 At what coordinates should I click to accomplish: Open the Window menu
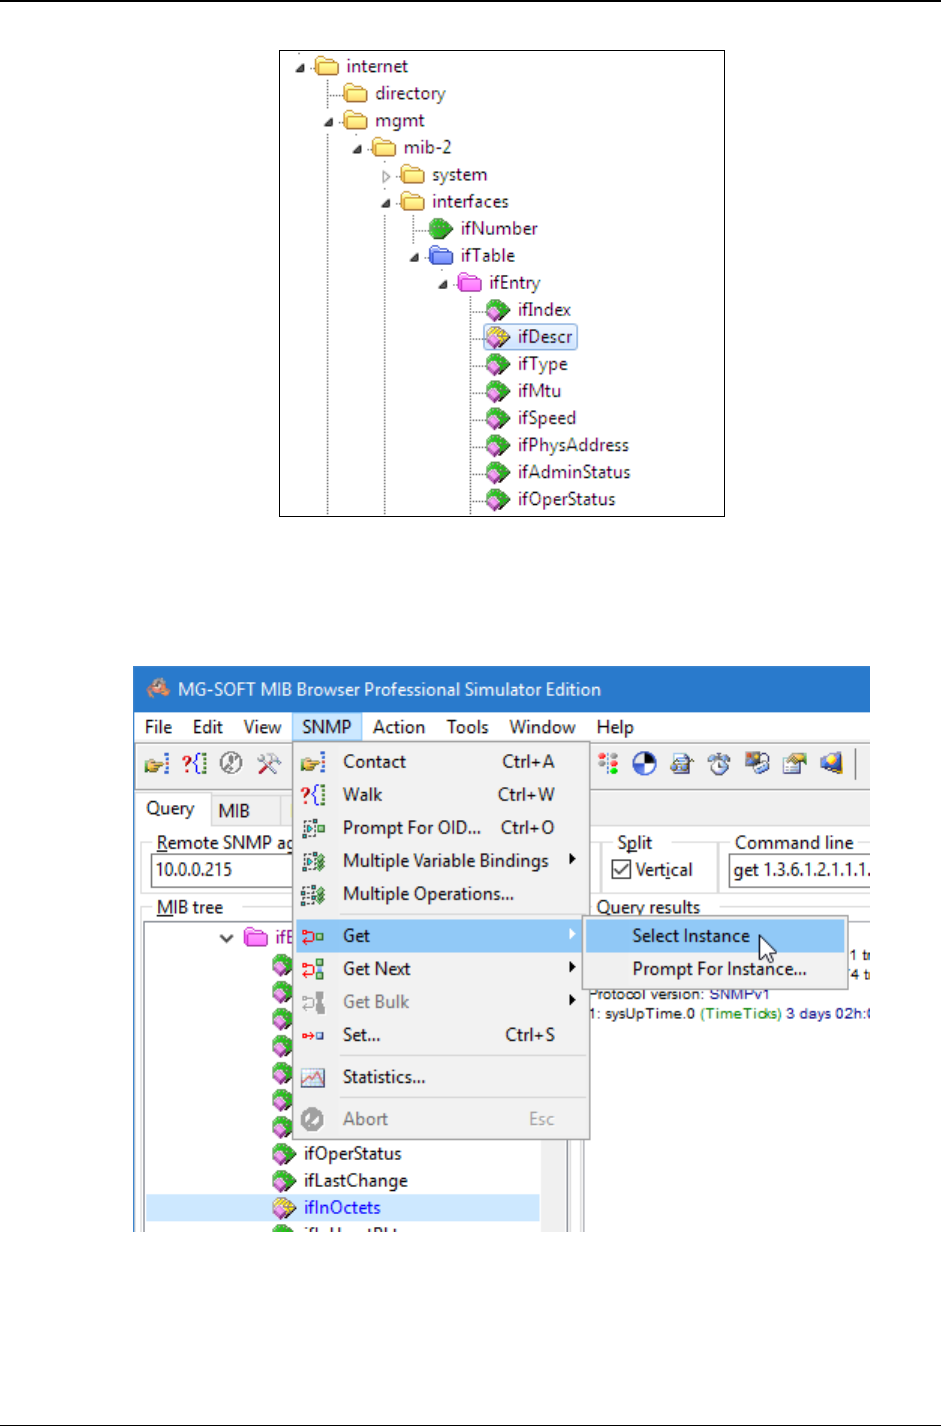pyautogui.click(x=542, y=727)
